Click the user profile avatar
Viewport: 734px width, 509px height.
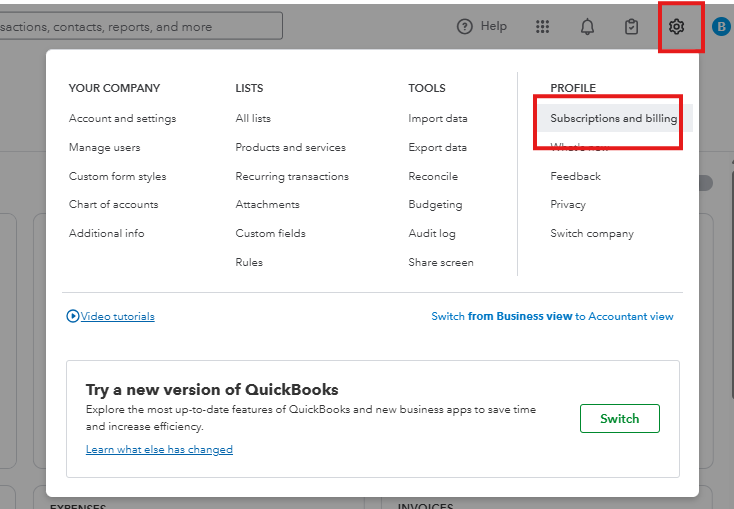pyautogui.click(x=722, y=27)
